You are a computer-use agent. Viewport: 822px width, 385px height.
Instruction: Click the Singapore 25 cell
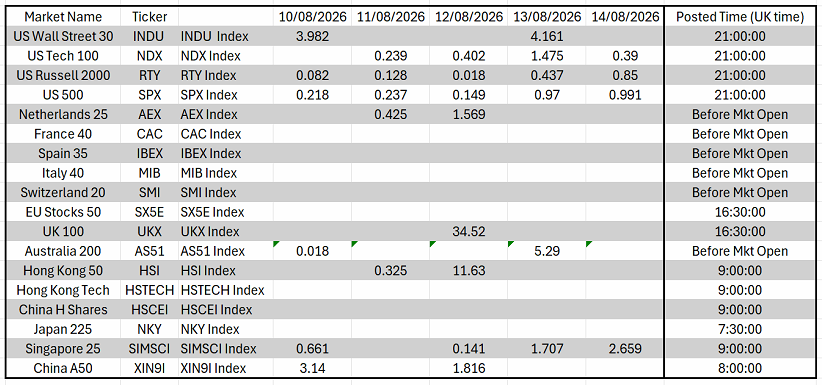(x=63, y=349)
